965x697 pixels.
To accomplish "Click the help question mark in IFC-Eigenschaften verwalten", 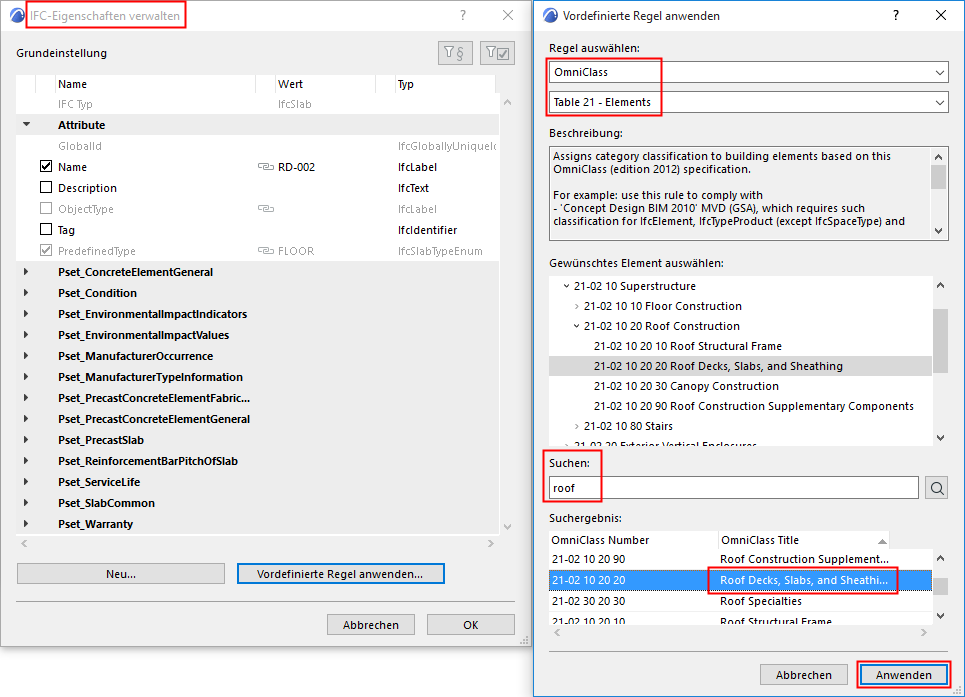I will coord(463,15).
